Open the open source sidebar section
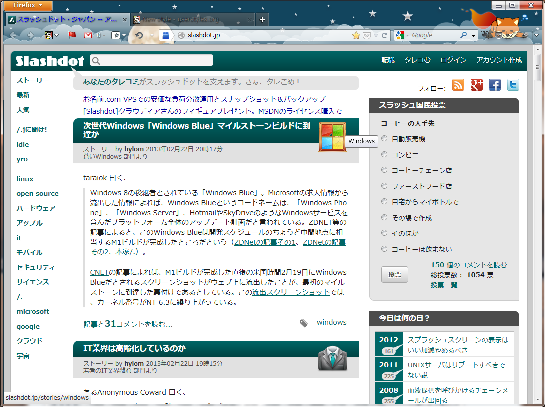This screenshot has width=545, height=407. pyautogui.click(x=37, y=194)
